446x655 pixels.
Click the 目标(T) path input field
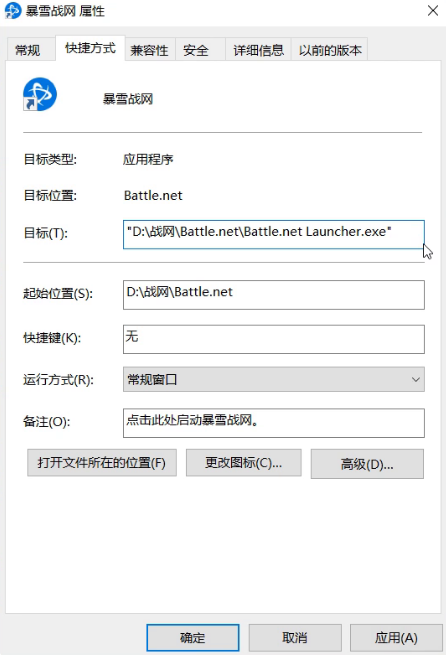point(274,234)
